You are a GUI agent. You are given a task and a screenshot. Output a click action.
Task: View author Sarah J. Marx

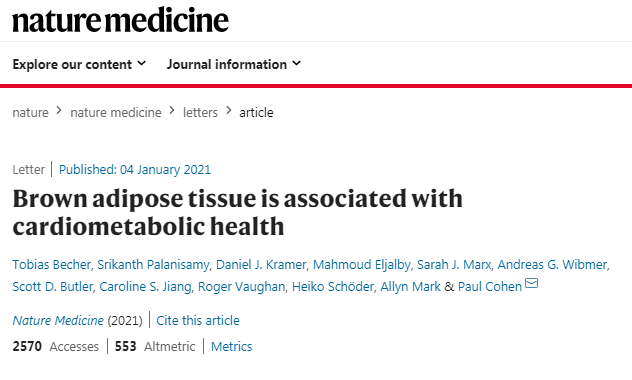[x=454, y=265]
